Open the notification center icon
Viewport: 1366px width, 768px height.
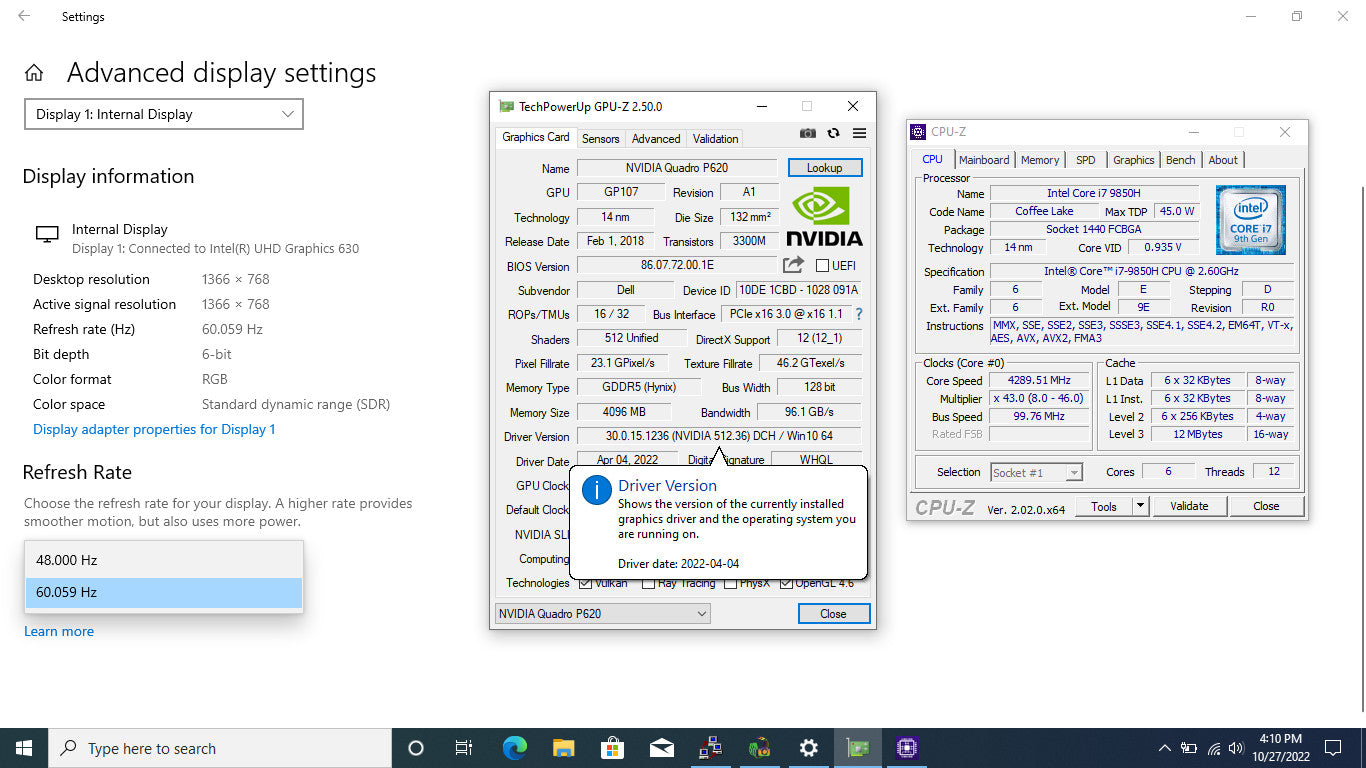(1333, 748)
